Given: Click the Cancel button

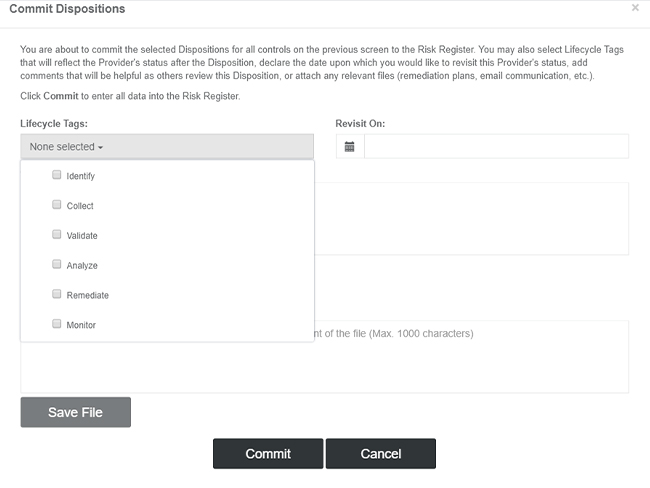Looking at the screenshot, I should coord(381,454).
